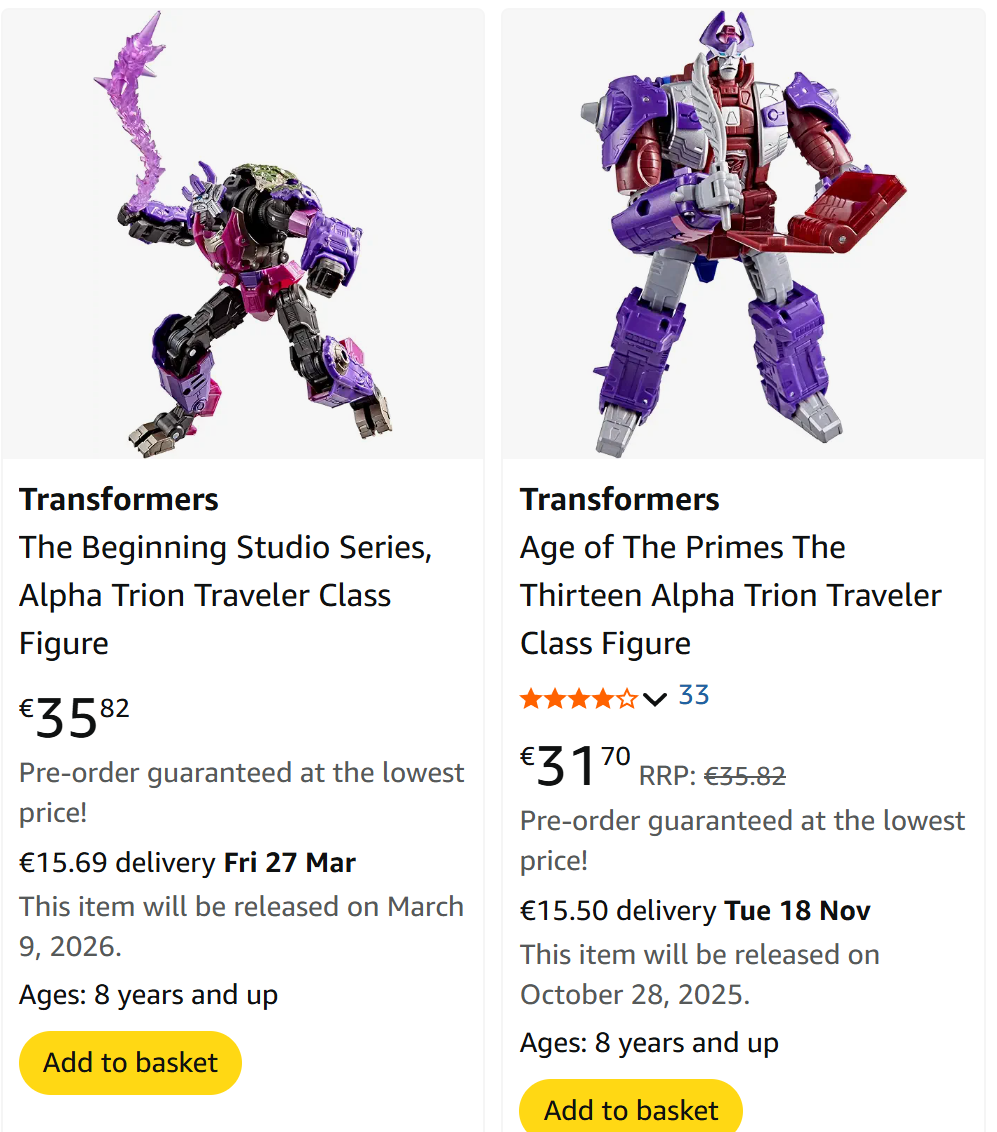Click the pre-order guarantee note under €35.82 price
This screenshot has width=997, height=1132.
click(x=241, y=792)
